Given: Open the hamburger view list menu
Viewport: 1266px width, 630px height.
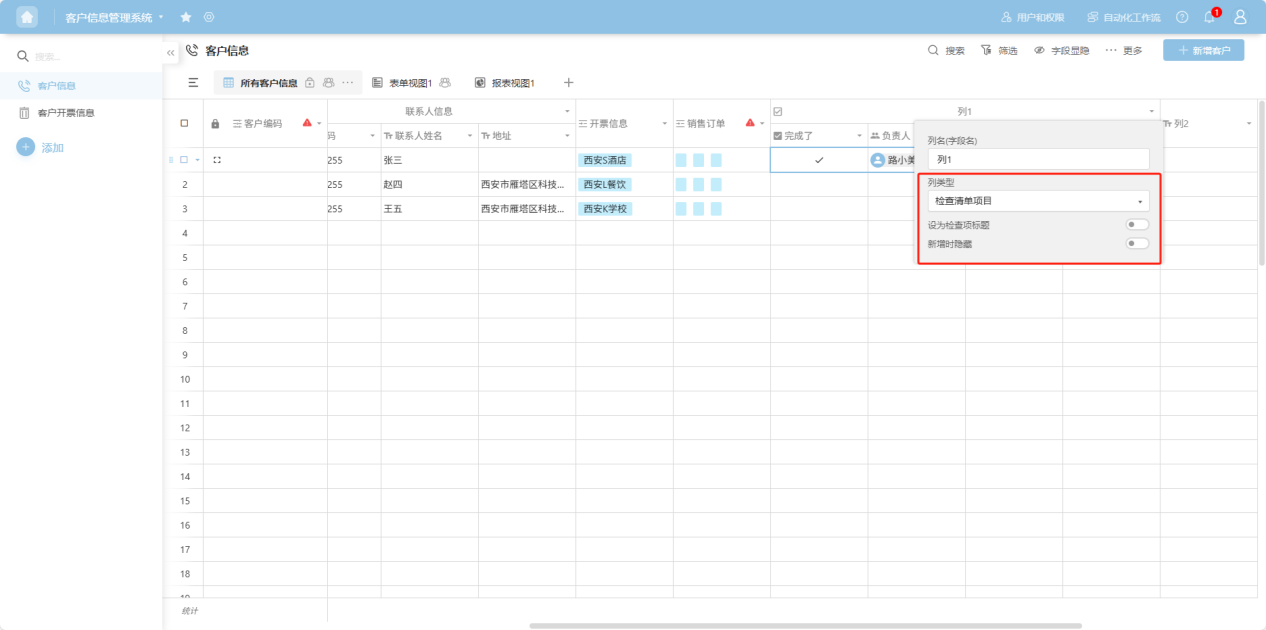Looking at the screenshot, I should click(x=193, y=83).
